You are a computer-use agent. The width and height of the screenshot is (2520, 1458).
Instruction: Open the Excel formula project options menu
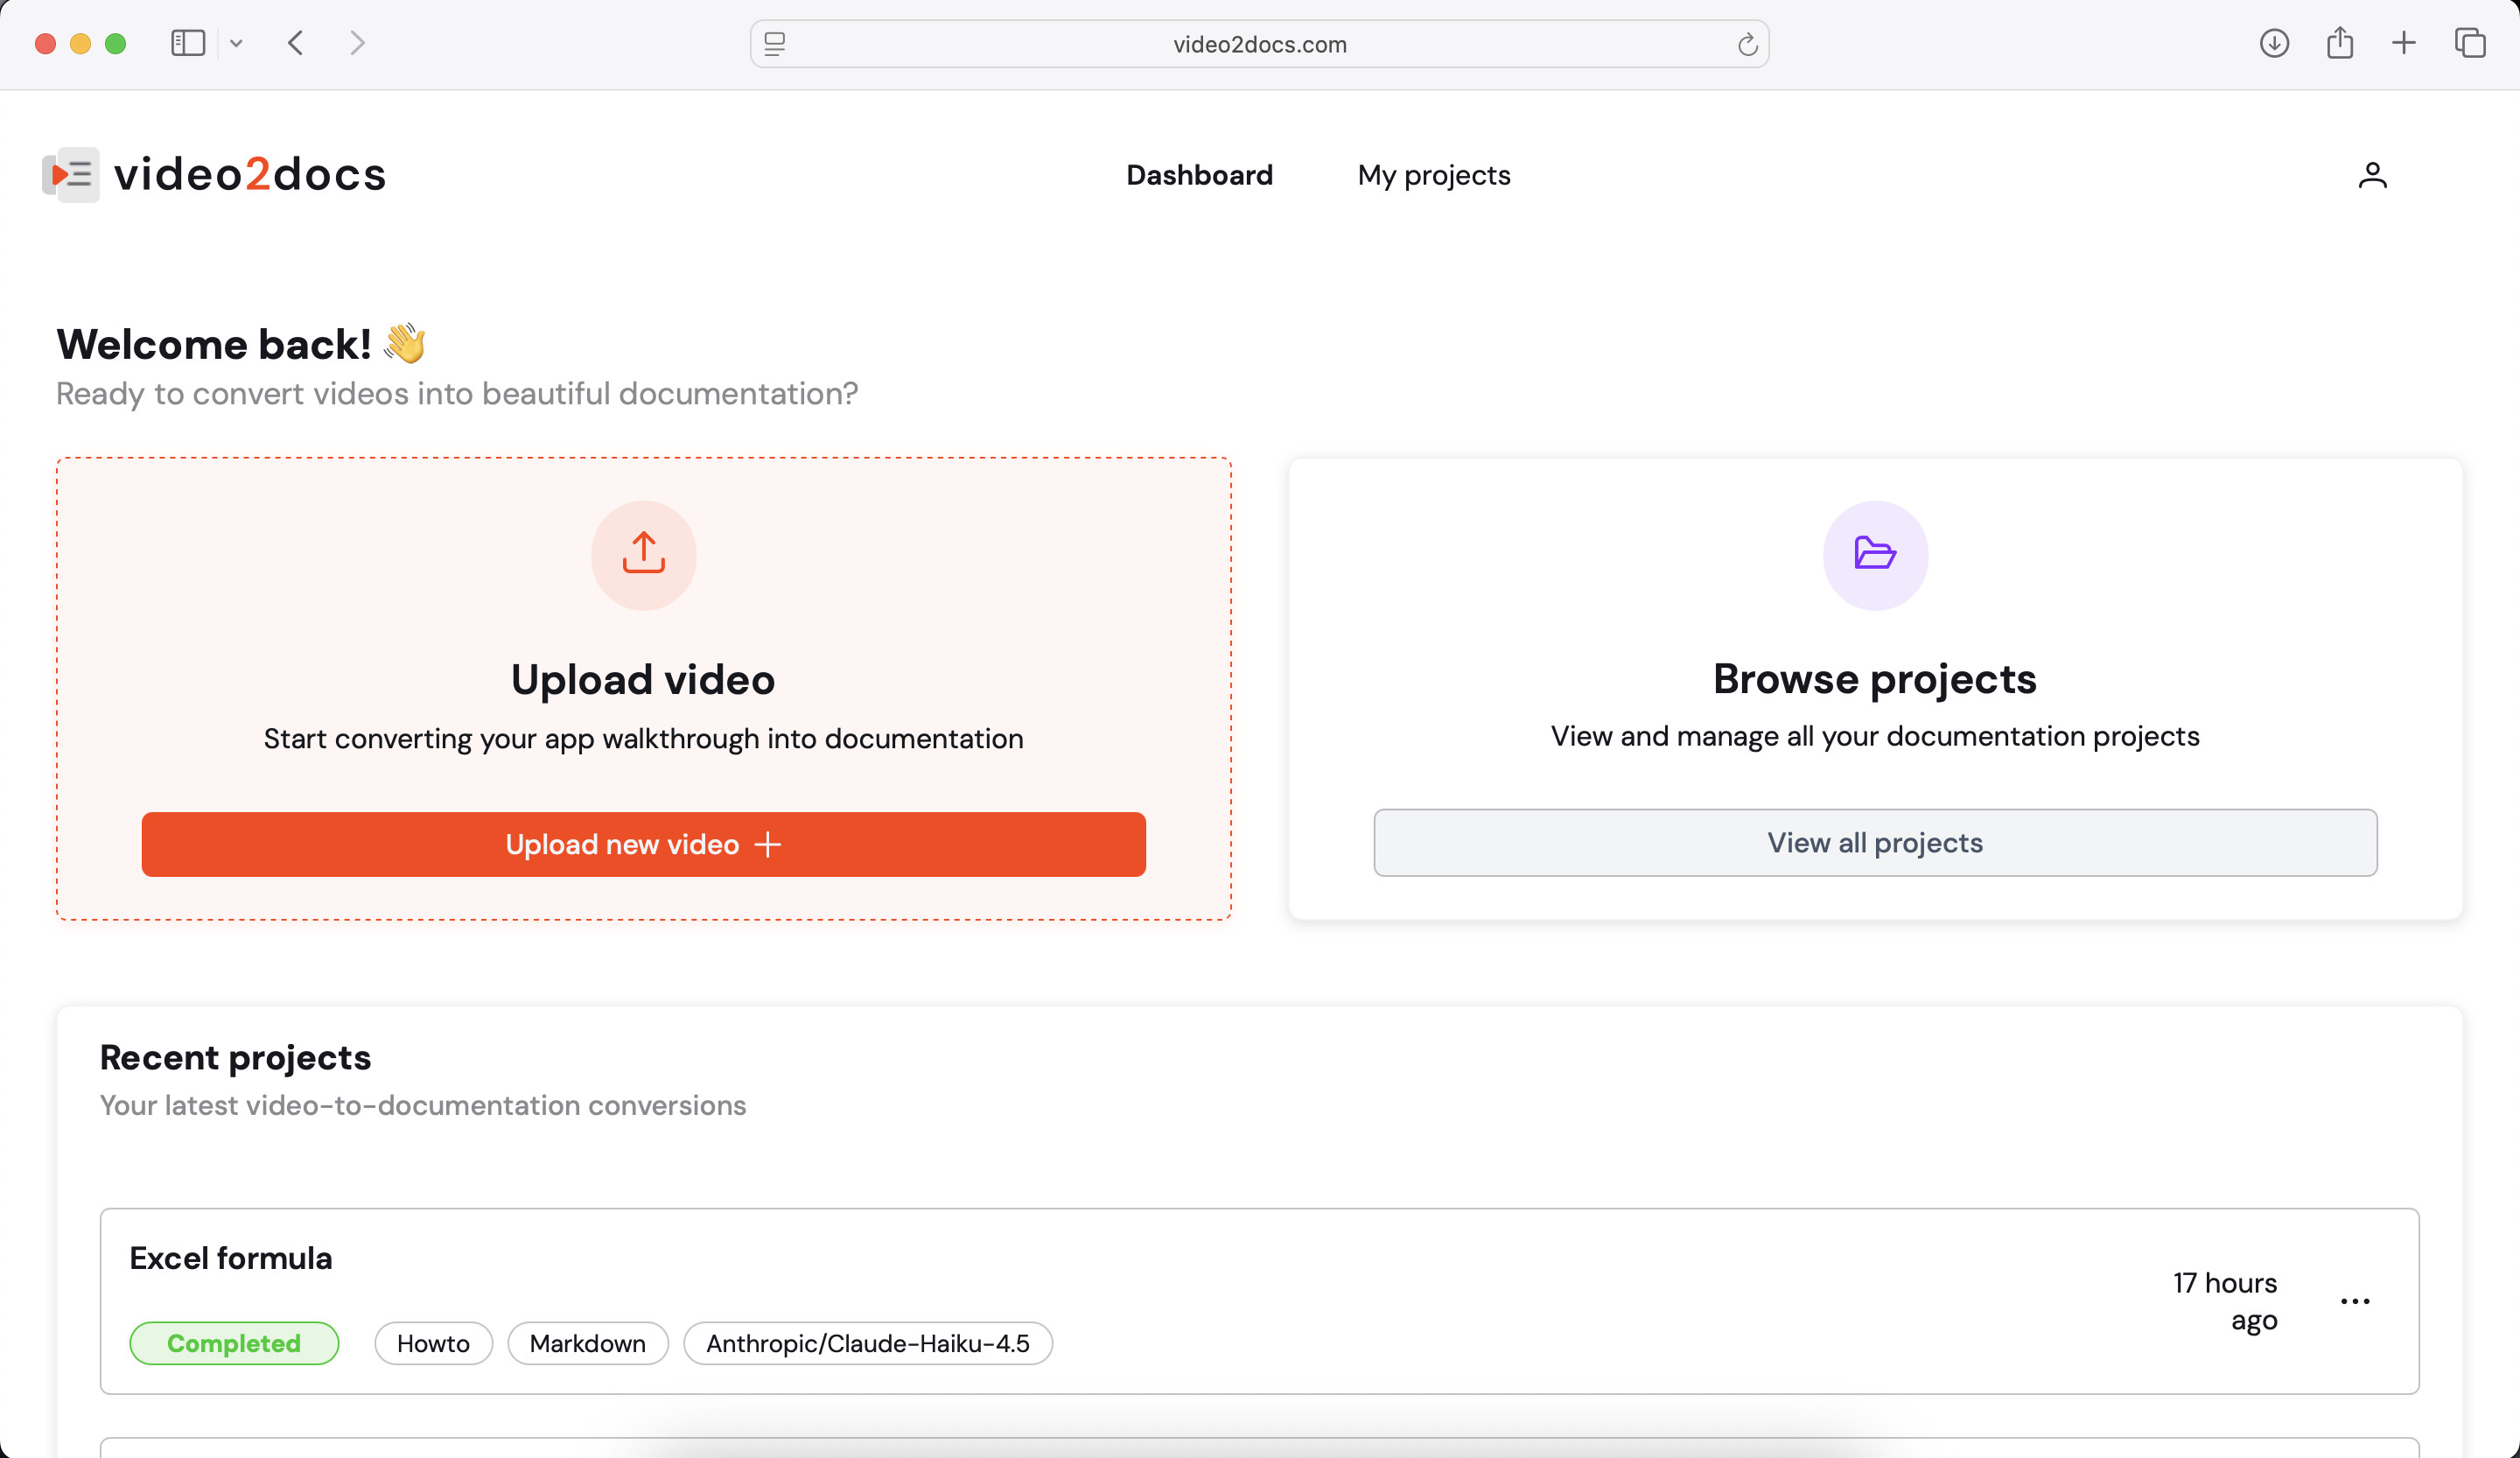(x=2355, y=1300)
